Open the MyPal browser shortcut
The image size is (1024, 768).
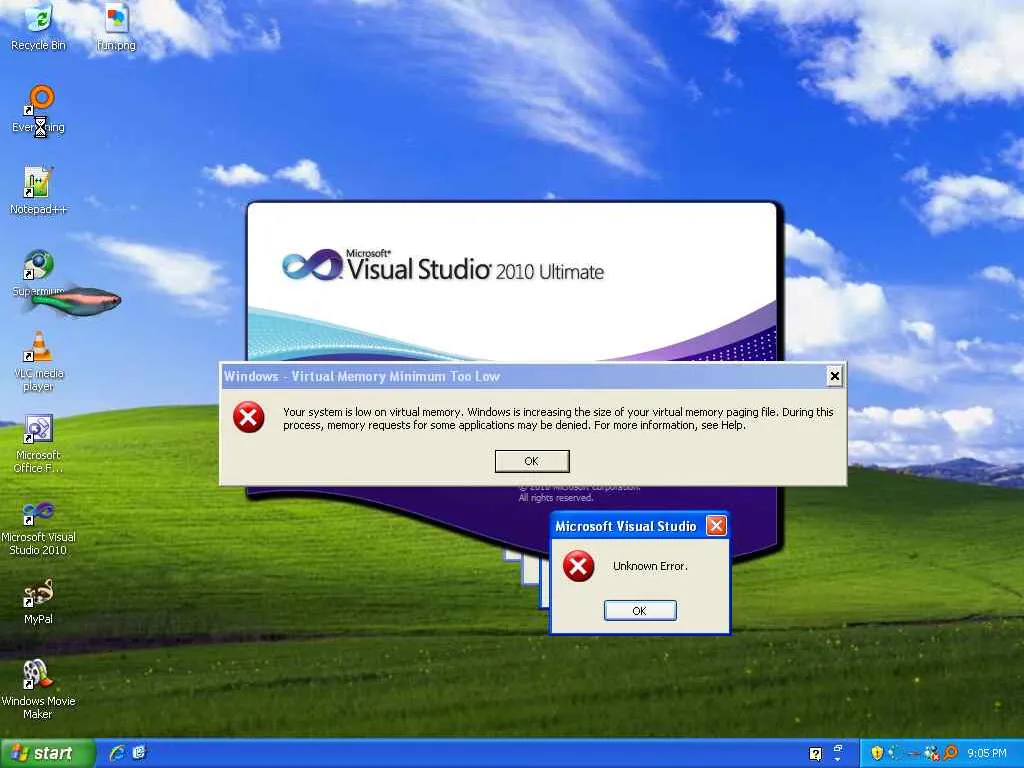point(38,601)
